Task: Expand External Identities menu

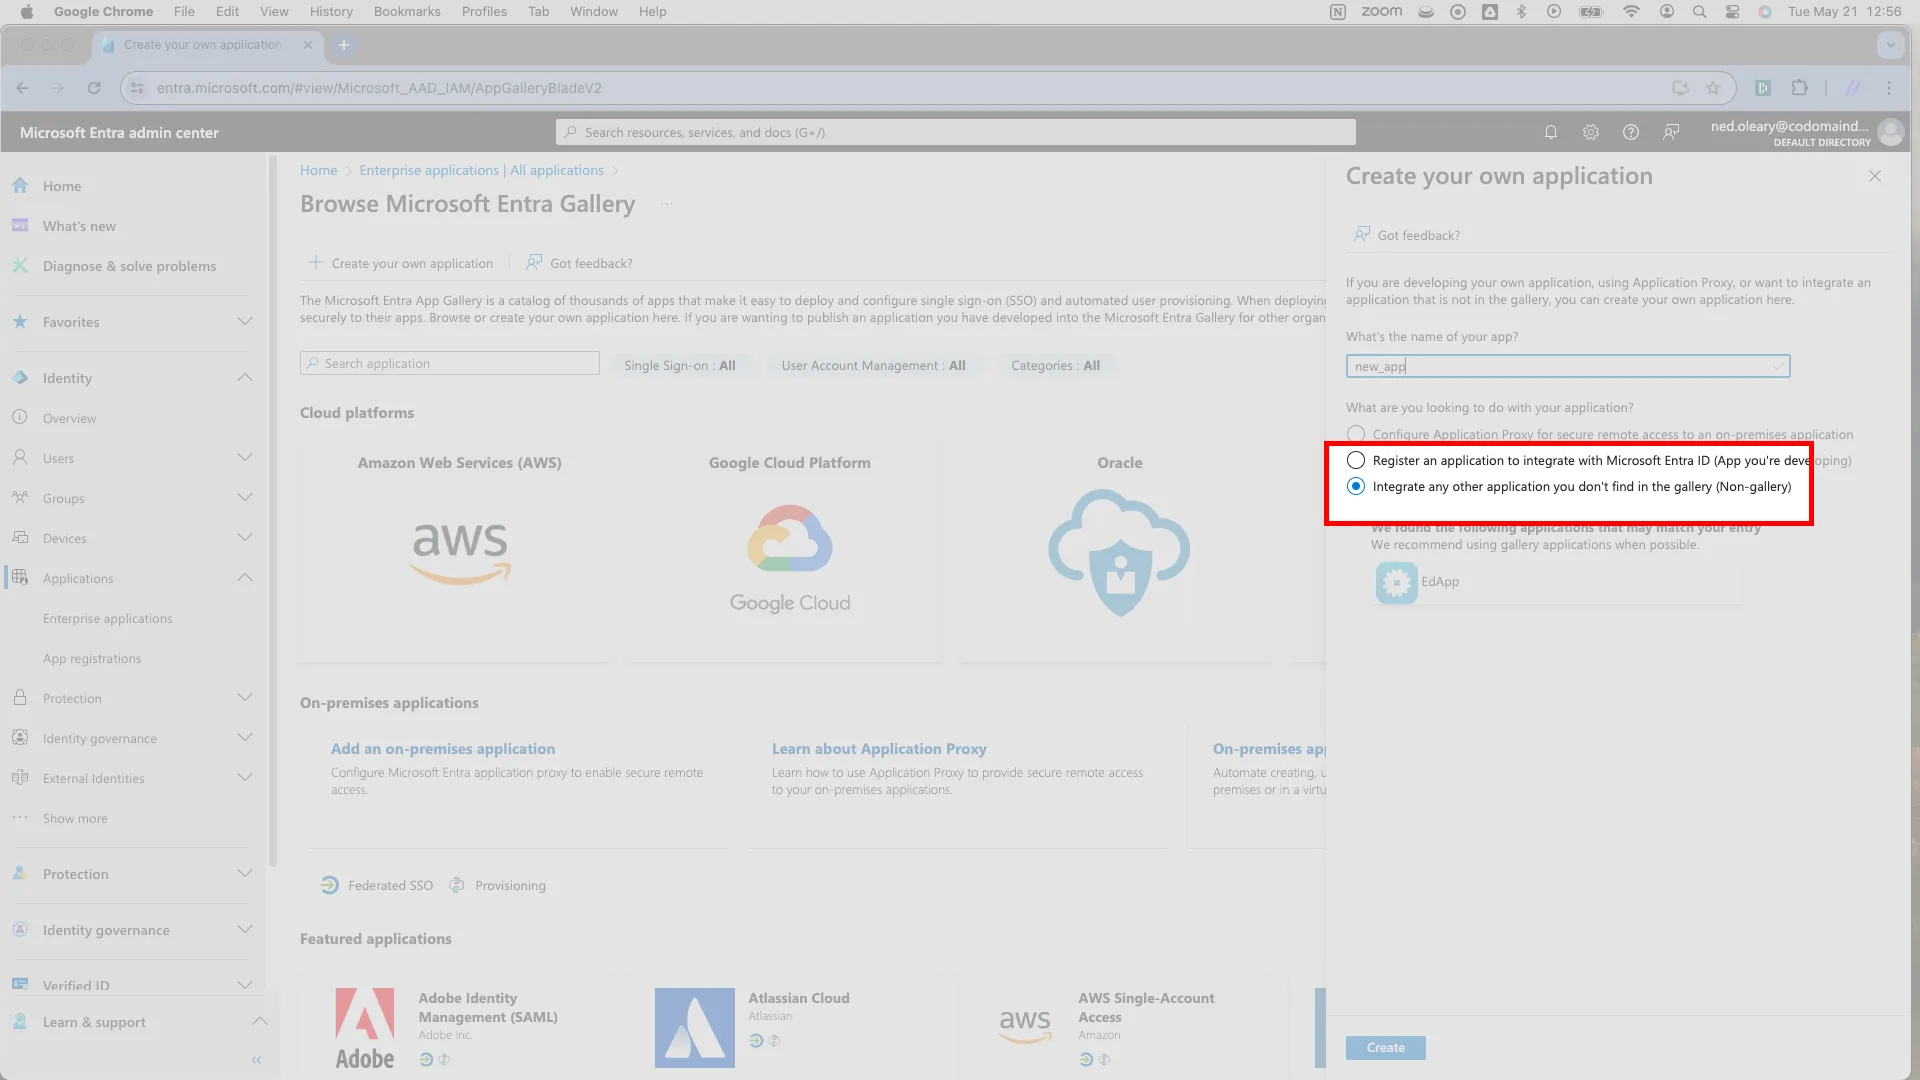Action: coord(245,778)
